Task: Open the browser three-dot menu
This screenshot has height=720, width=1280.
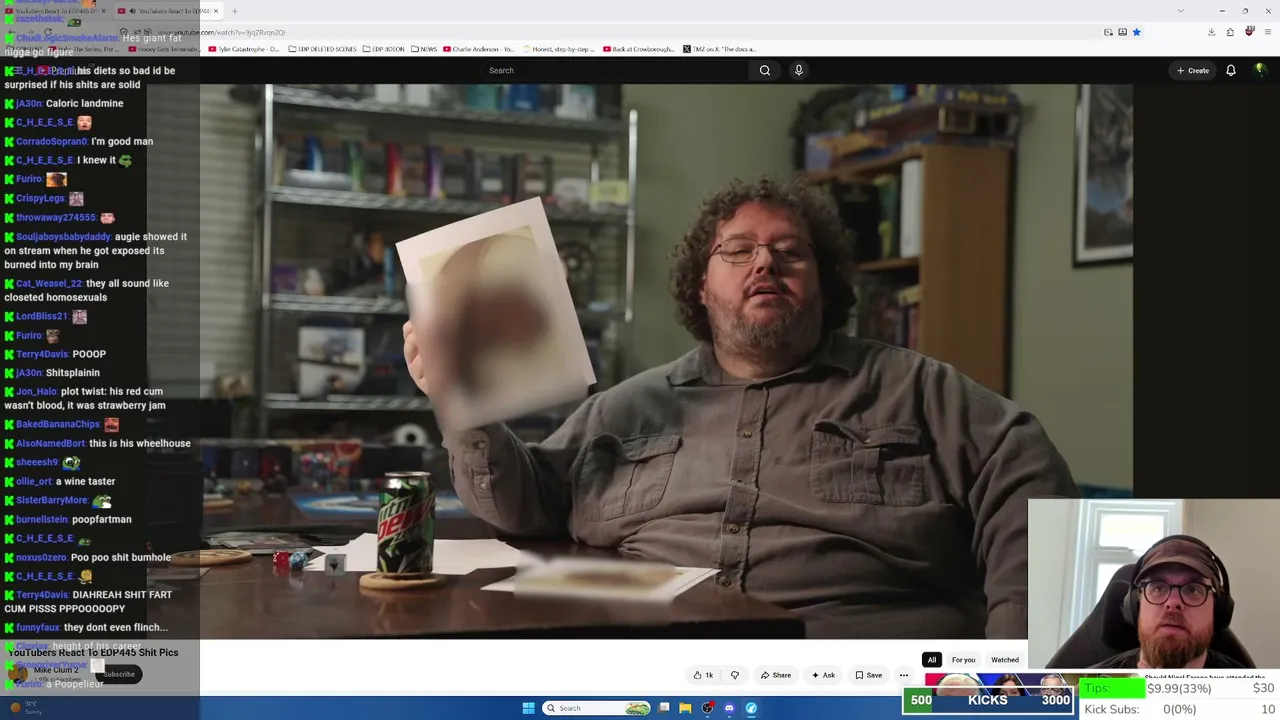Action: 1267,32
